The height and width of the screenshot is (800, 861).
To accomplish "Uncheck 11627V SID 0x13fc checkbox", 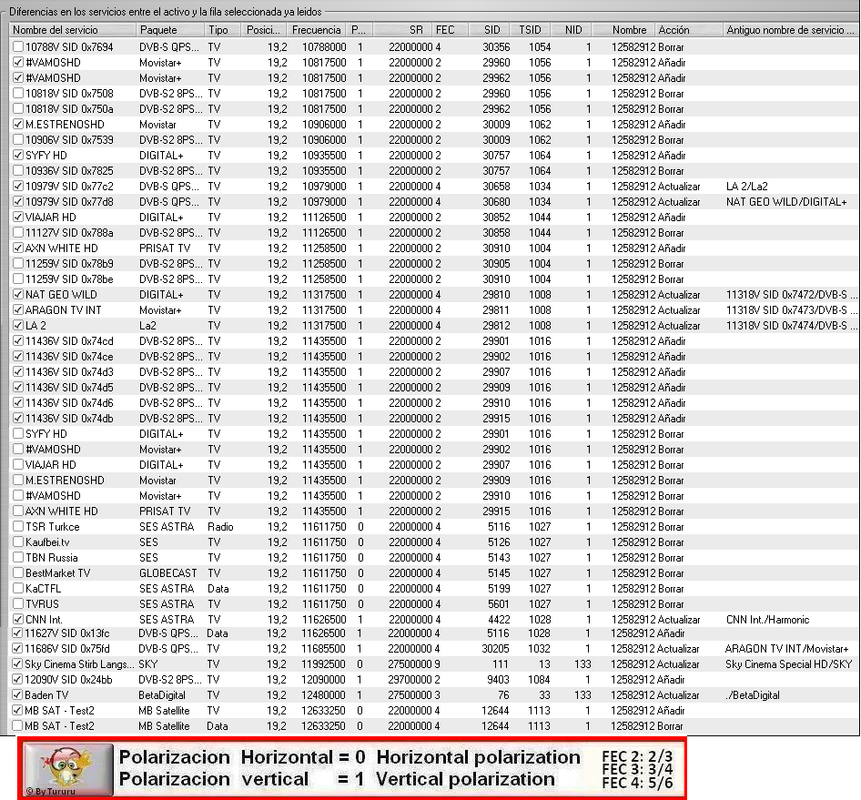I will pos(18,633).
